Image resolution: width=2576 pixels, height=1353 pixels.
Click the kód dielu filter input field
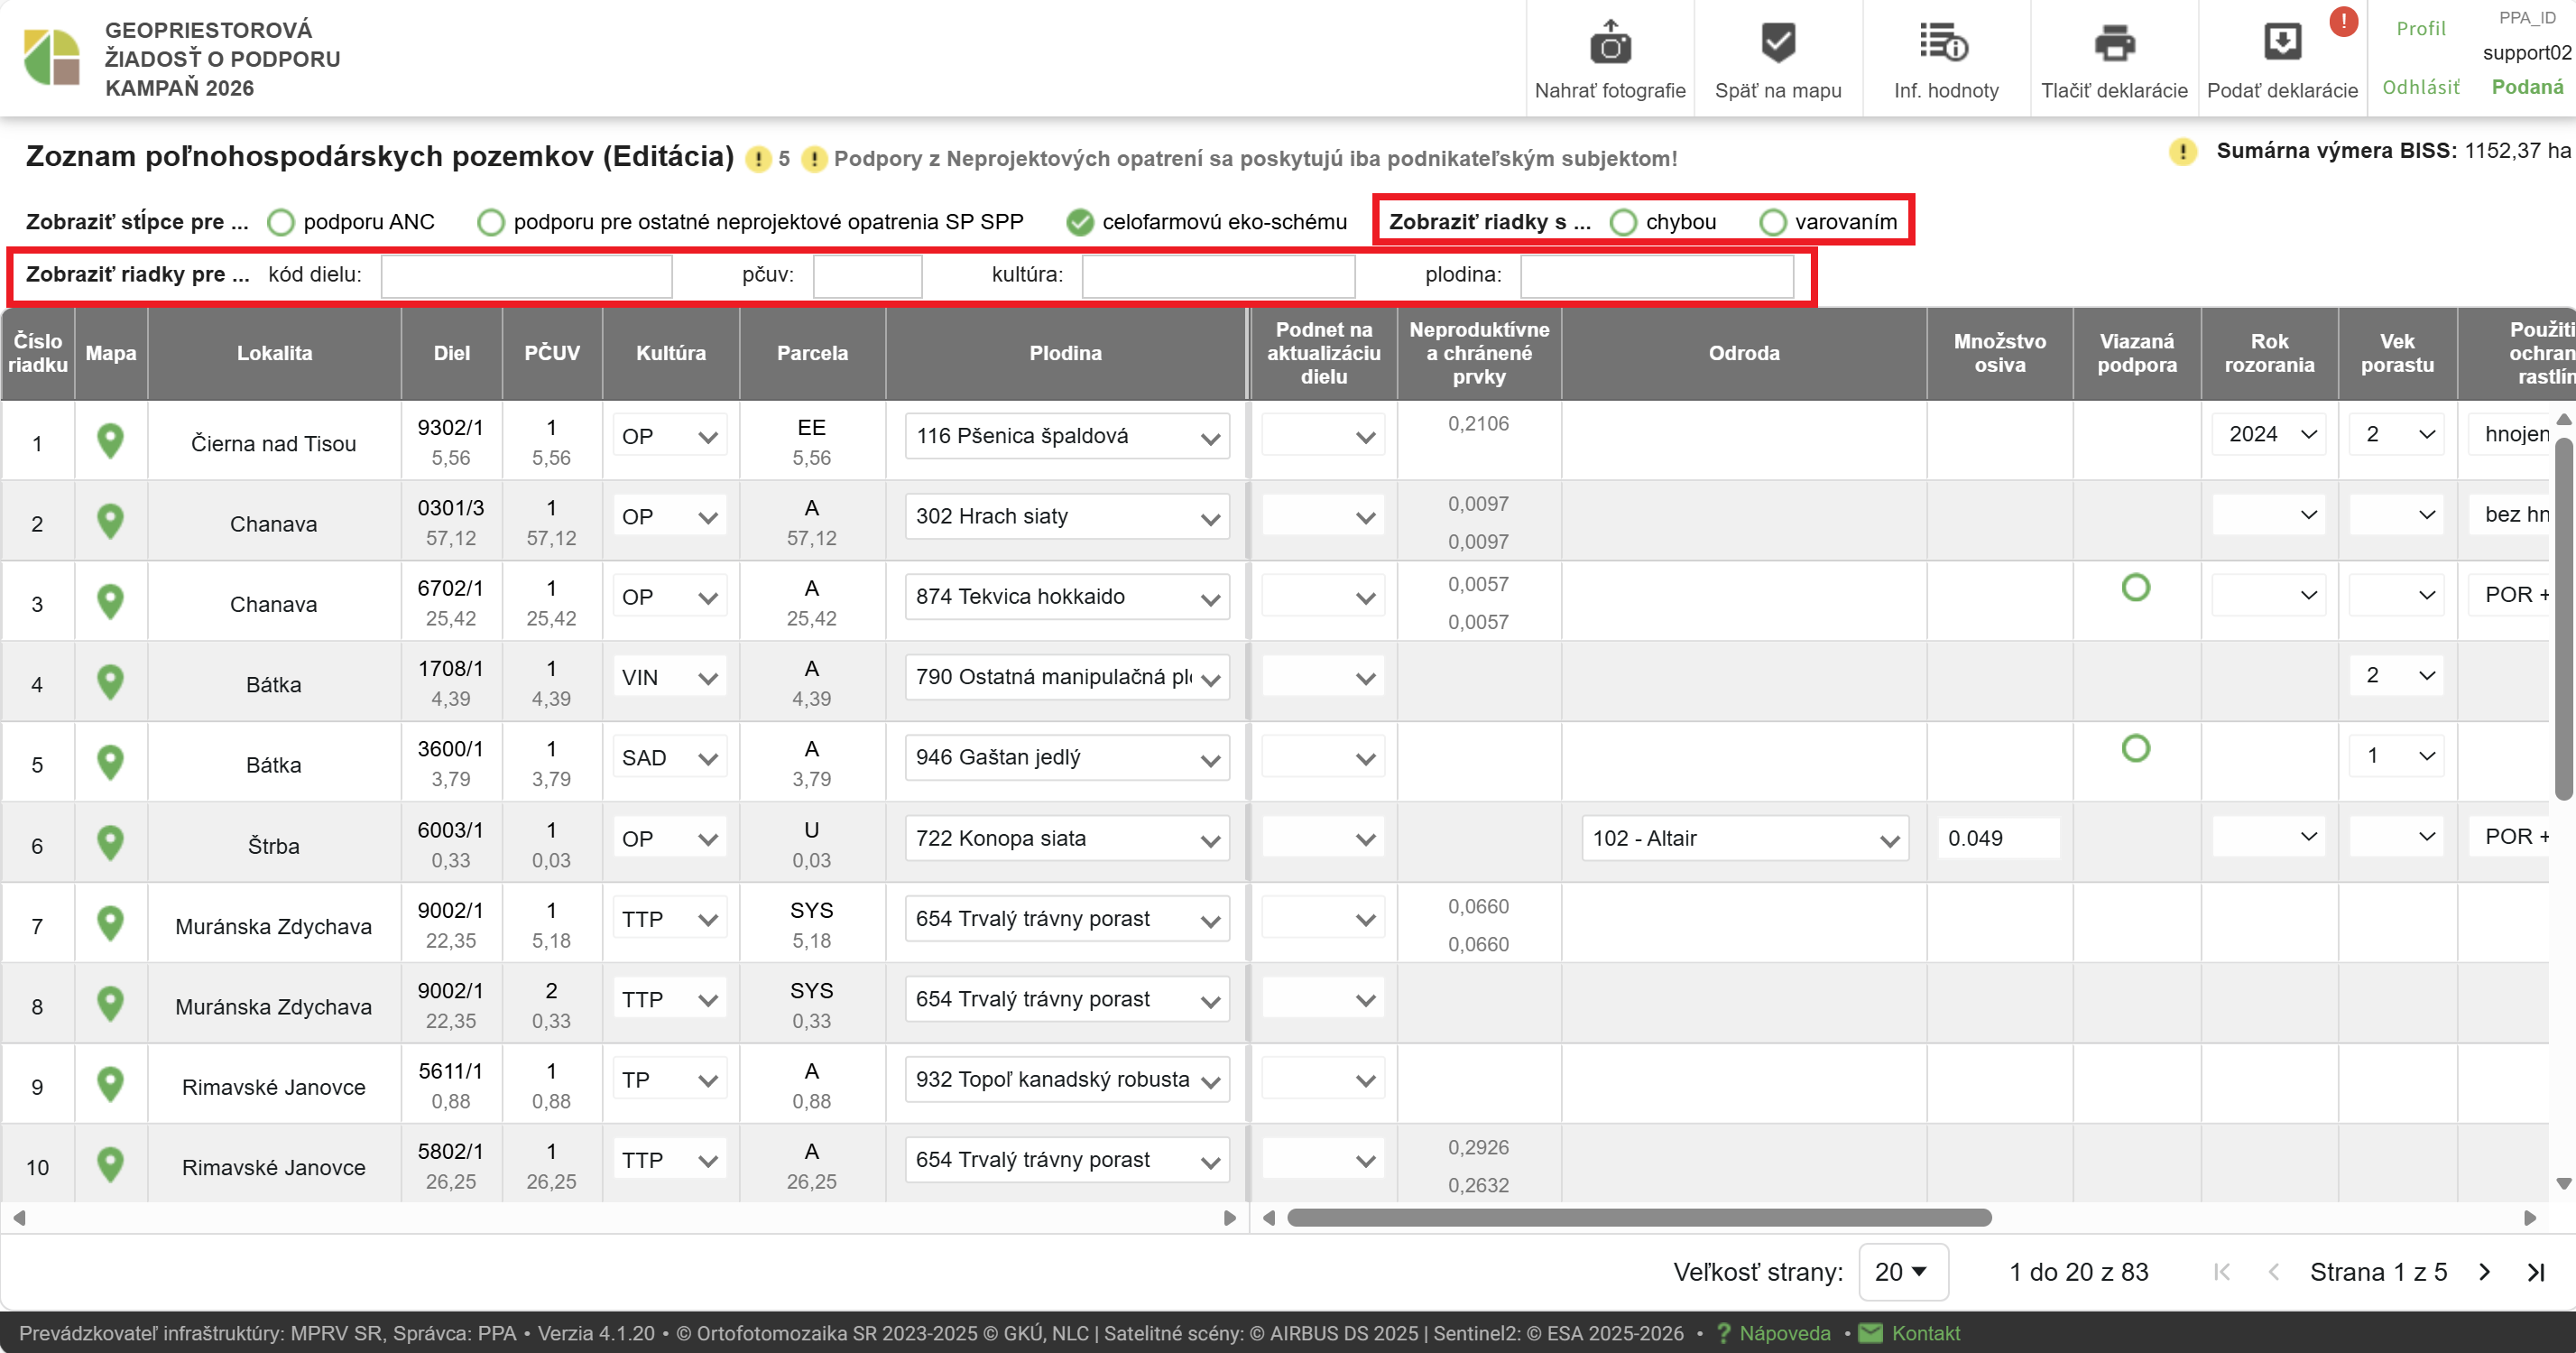click(526, 276)
